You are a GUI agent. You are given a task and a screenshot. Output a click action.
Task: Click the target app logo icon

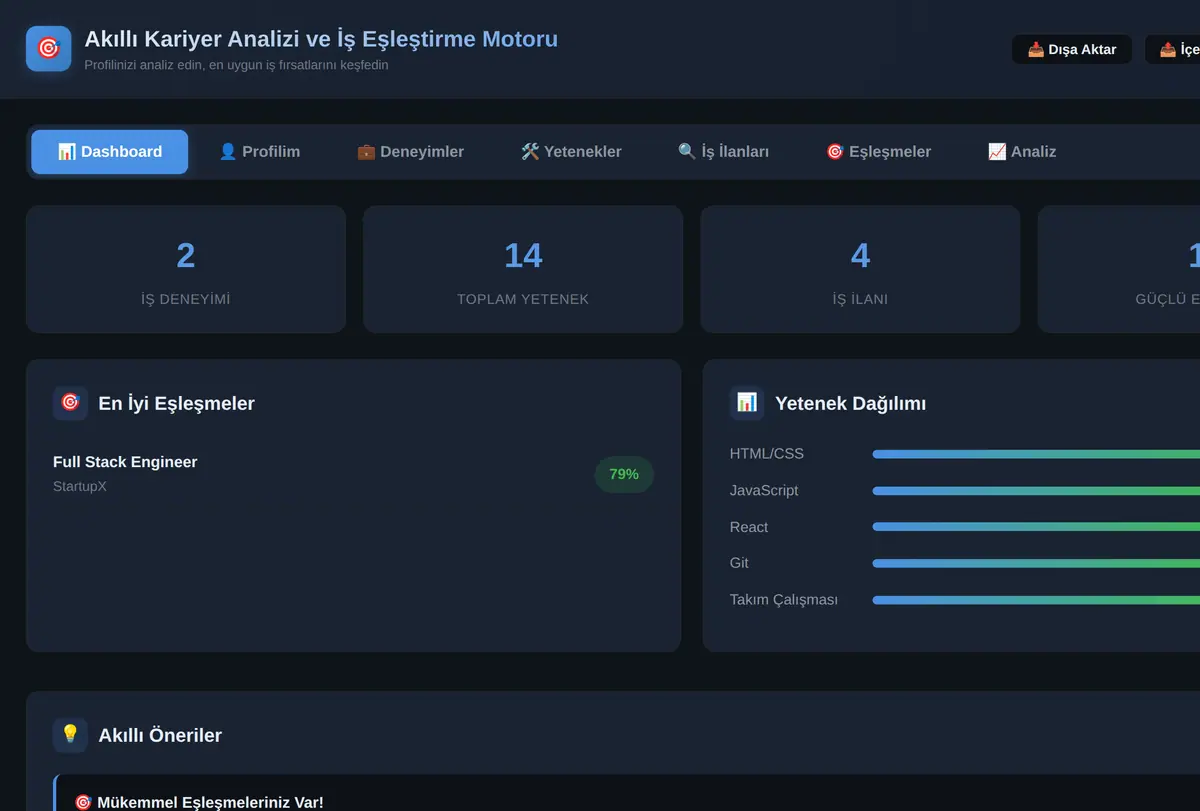[x=48, y=49]
